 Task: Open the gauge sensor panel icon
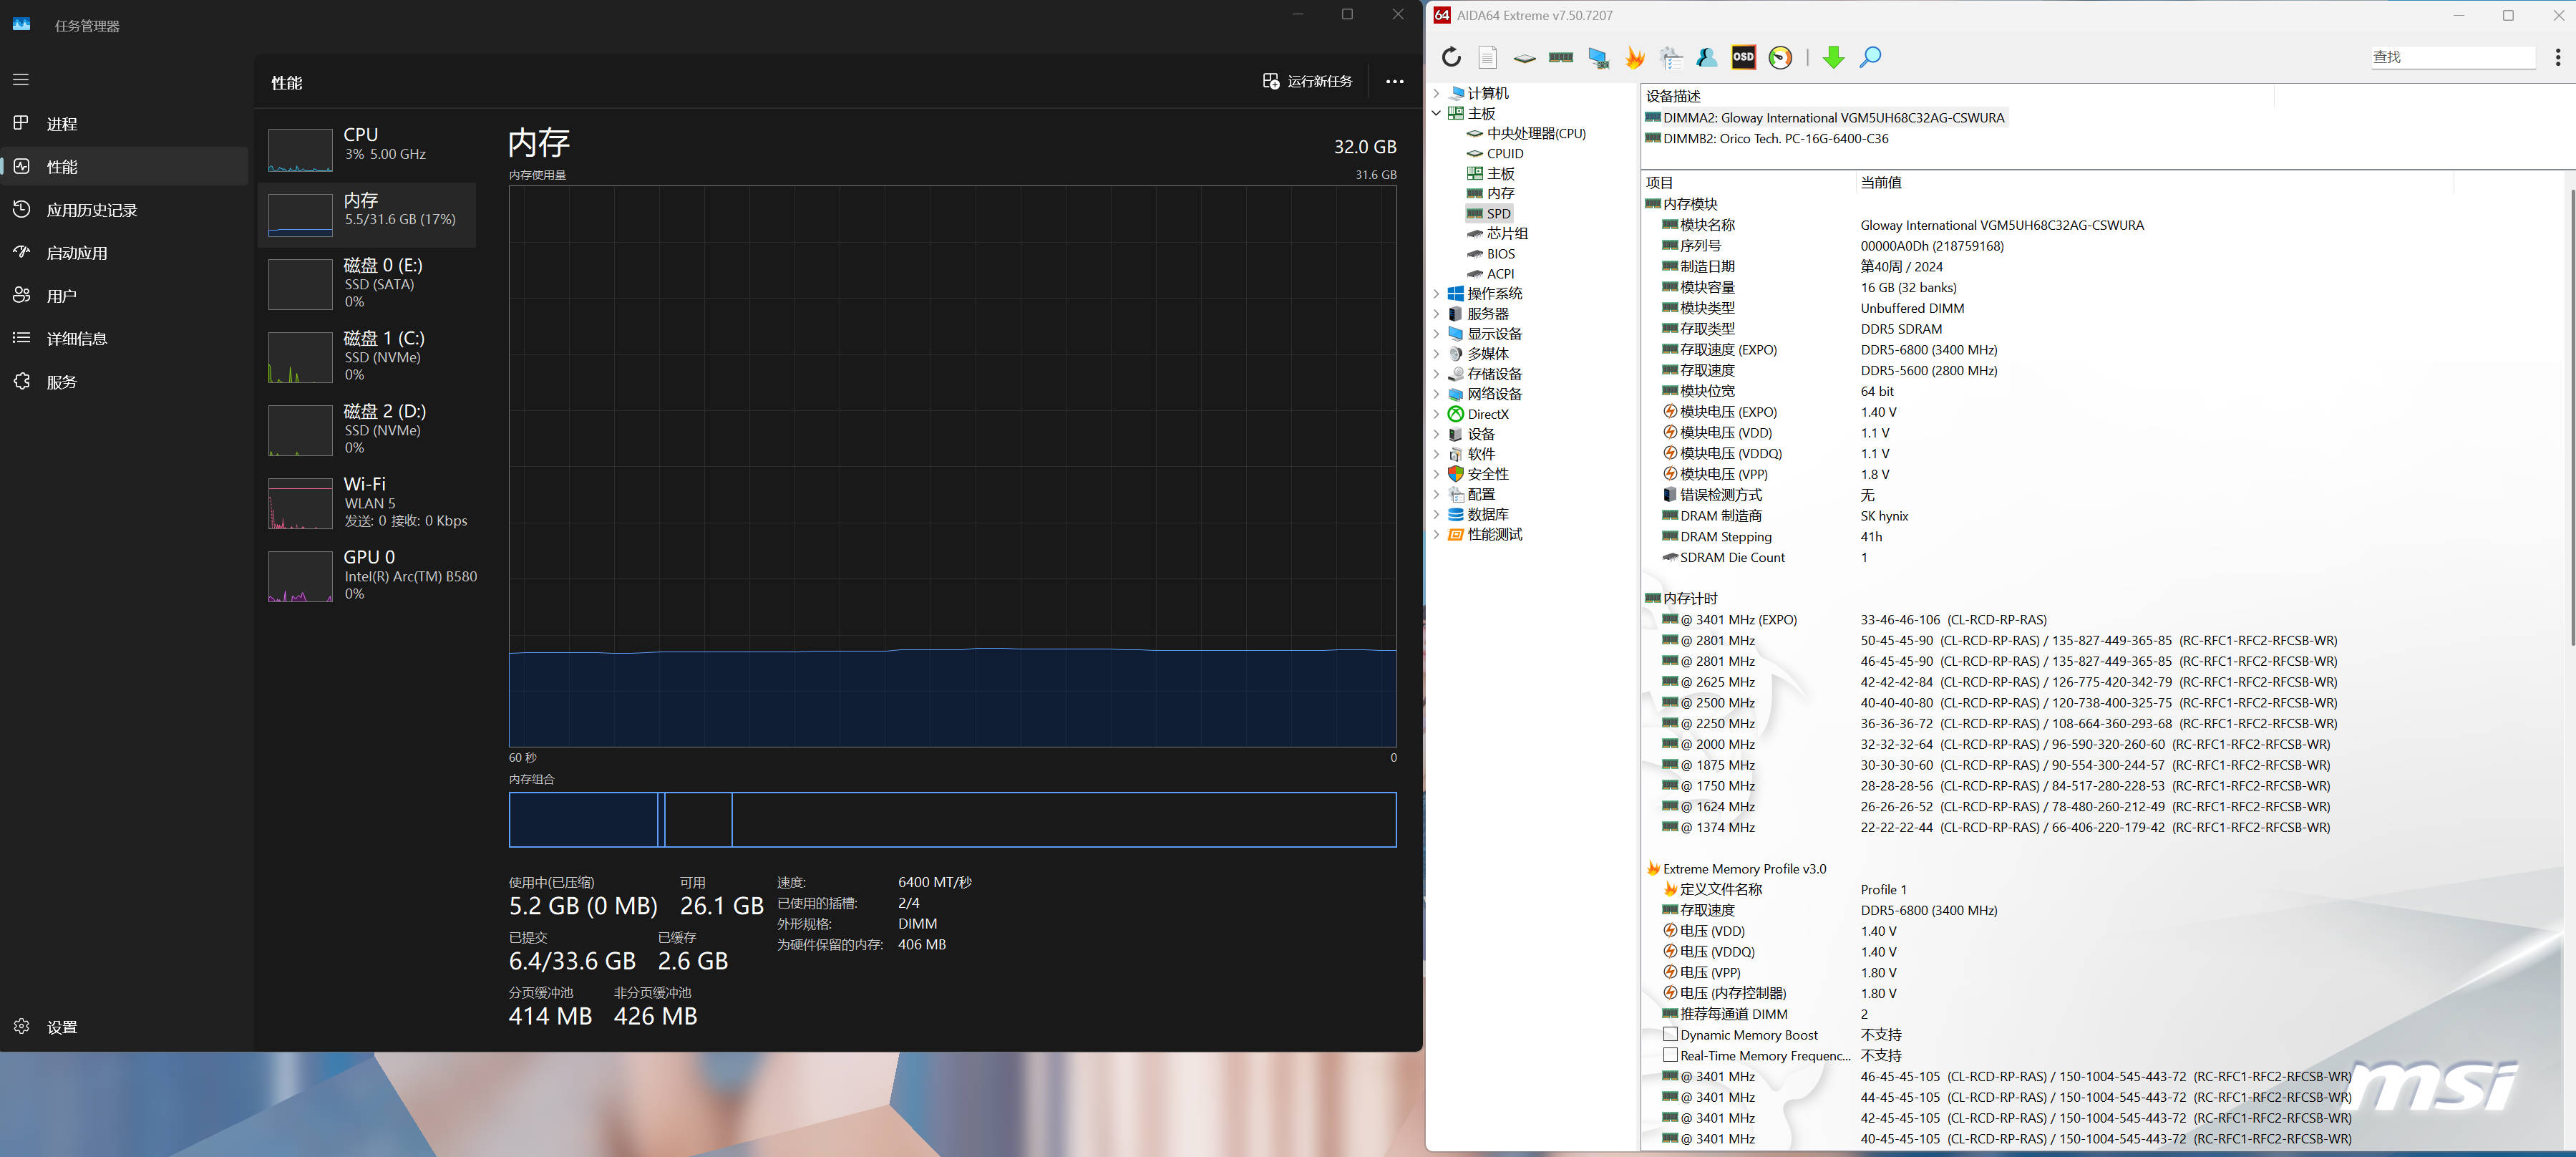[1780, 57]
